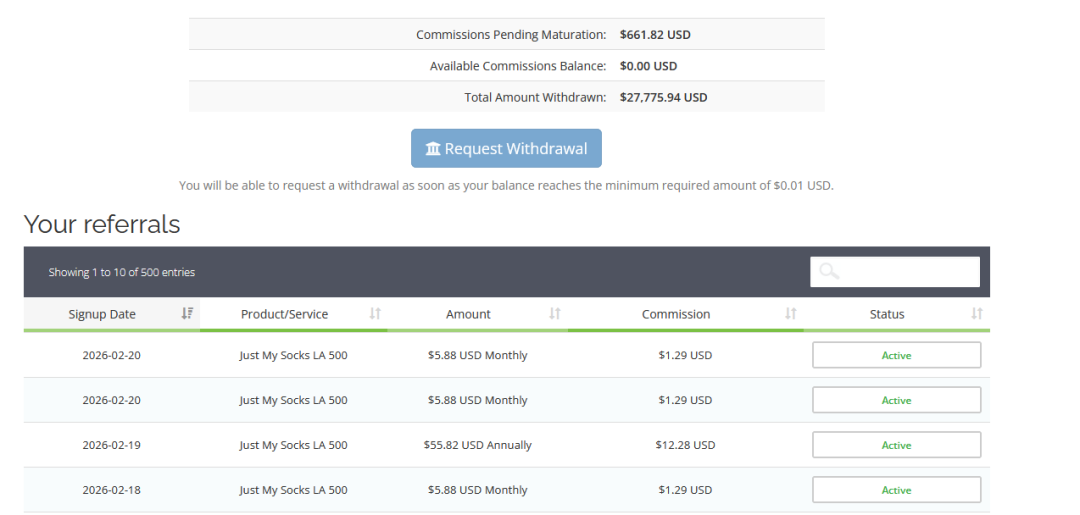Click the second row's Active status button
Screen dimensions: 1080x515
pos(896,400)
